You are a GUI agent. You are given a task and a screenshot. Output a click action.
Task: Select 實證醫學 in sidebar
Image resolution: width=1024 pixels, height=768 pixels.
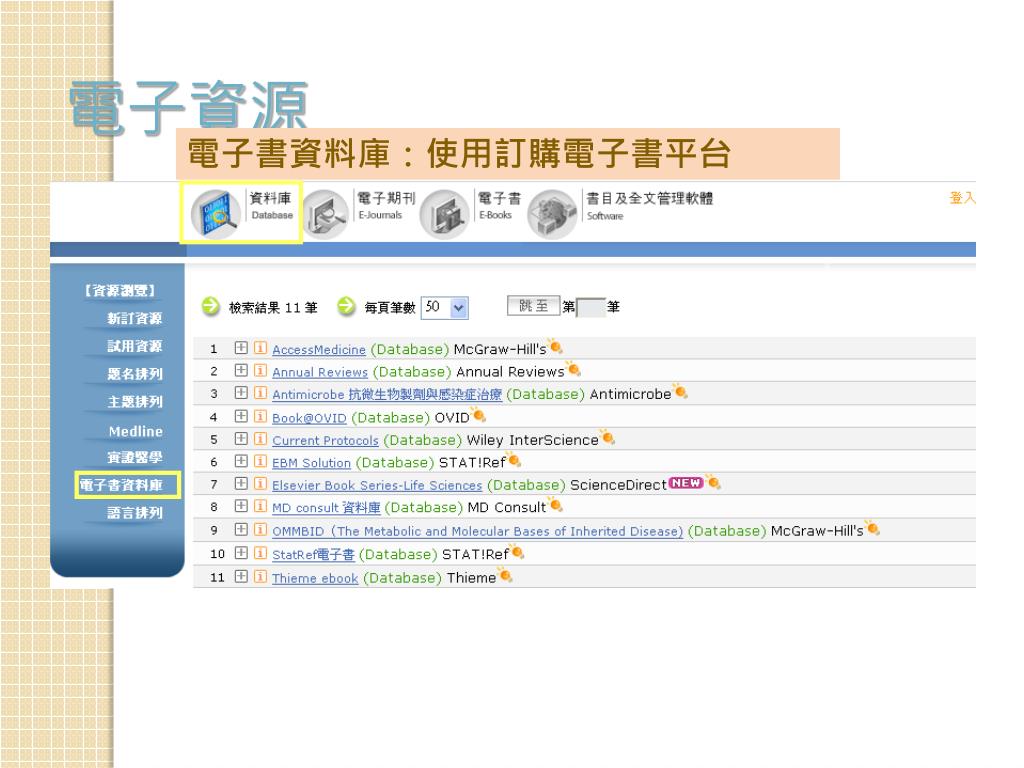134,457
